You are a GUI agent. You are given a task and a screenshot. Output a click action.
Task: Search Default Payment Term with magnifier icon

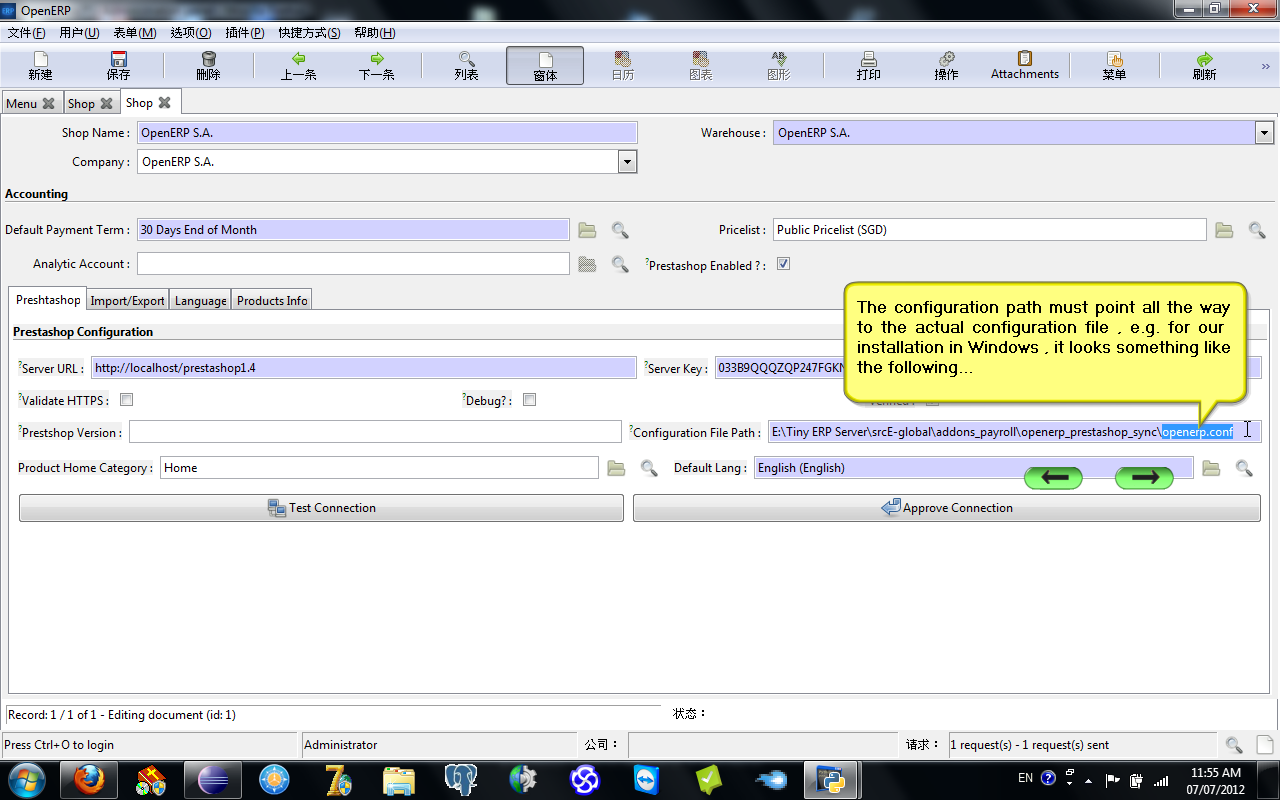[x=620, y=230]
